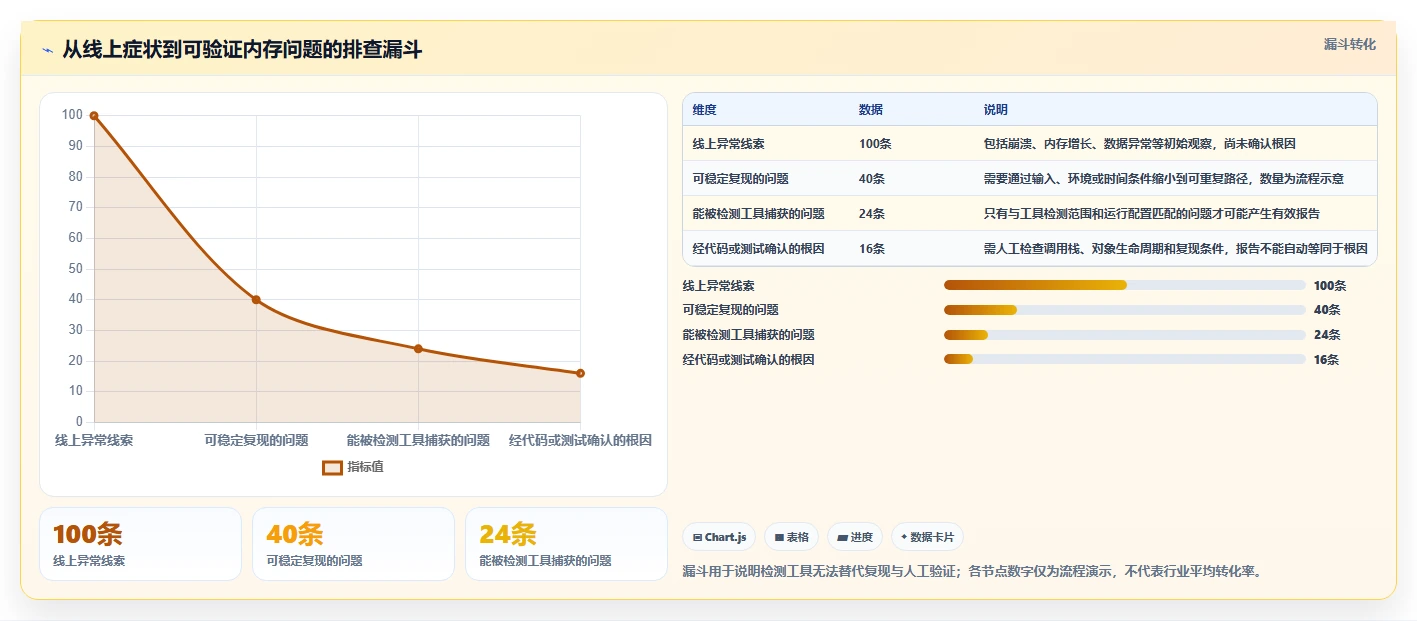Click the lightning icon before the title
The image size is (1417, 621).
coord(48,50)
